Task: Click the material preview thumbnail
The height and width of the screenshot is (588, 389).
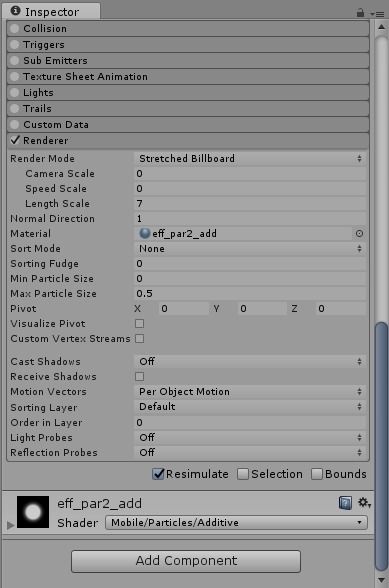Action: pos(33,512)
